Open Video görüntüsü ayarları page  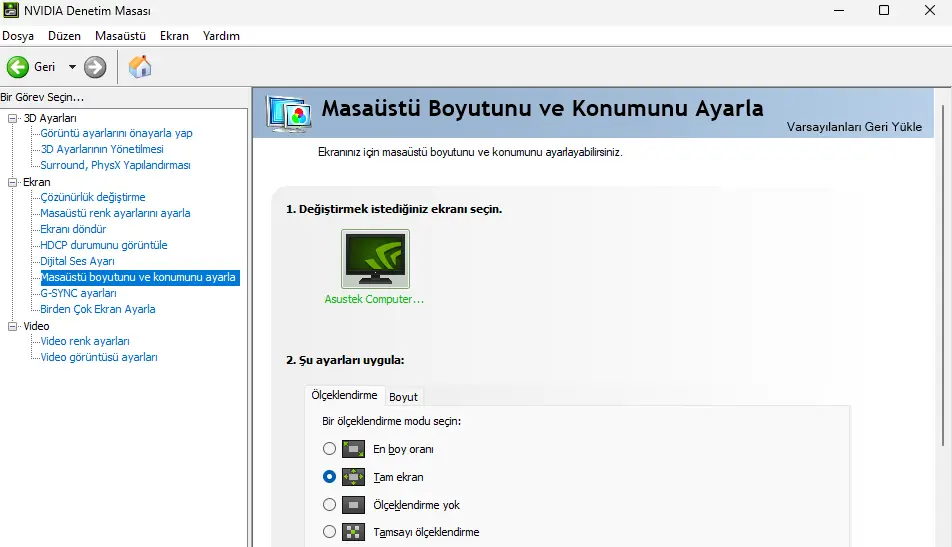click(99, 357)
